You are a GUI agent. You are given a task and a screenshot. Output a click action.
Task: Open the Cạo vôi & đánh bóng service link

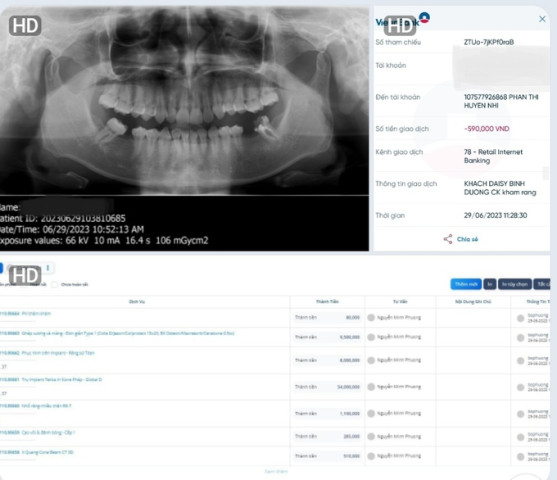48,432
